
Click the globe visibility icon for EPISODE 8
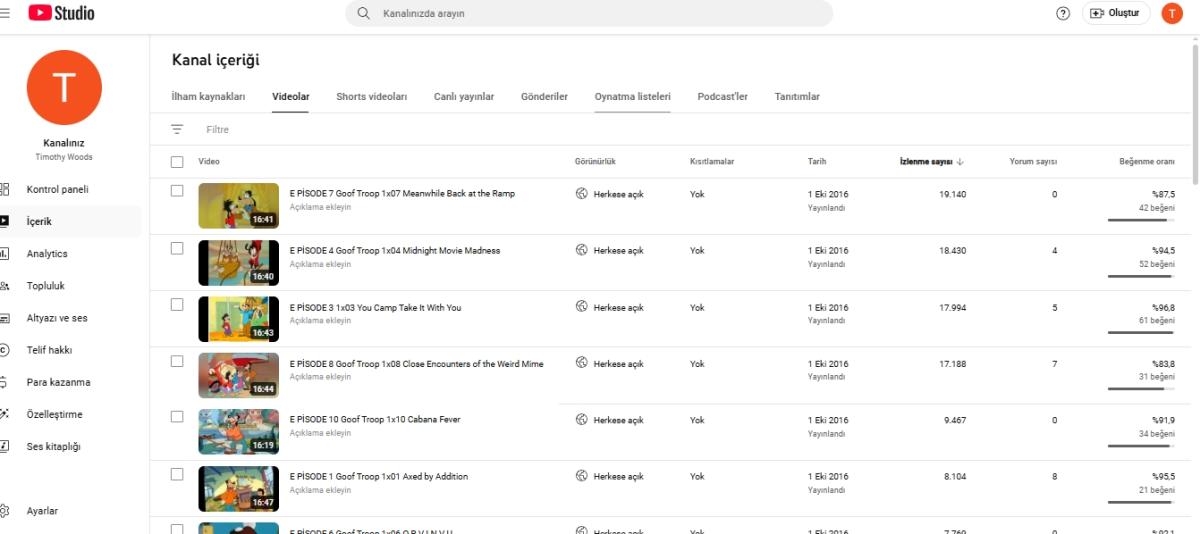pos(581,364)
